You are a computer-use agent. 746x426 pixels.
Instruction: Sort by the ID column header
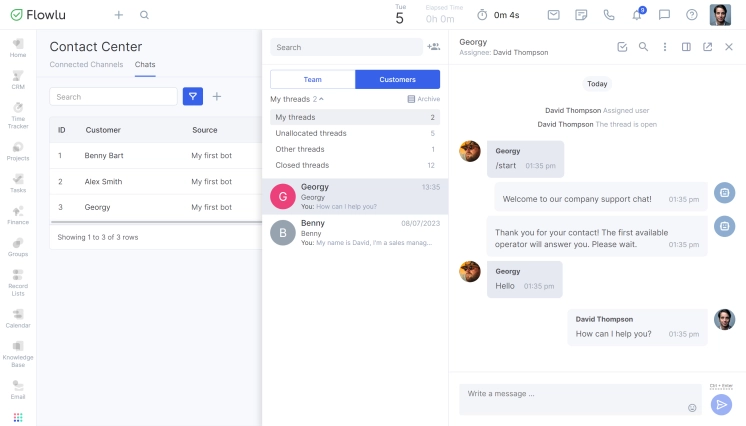61,130
